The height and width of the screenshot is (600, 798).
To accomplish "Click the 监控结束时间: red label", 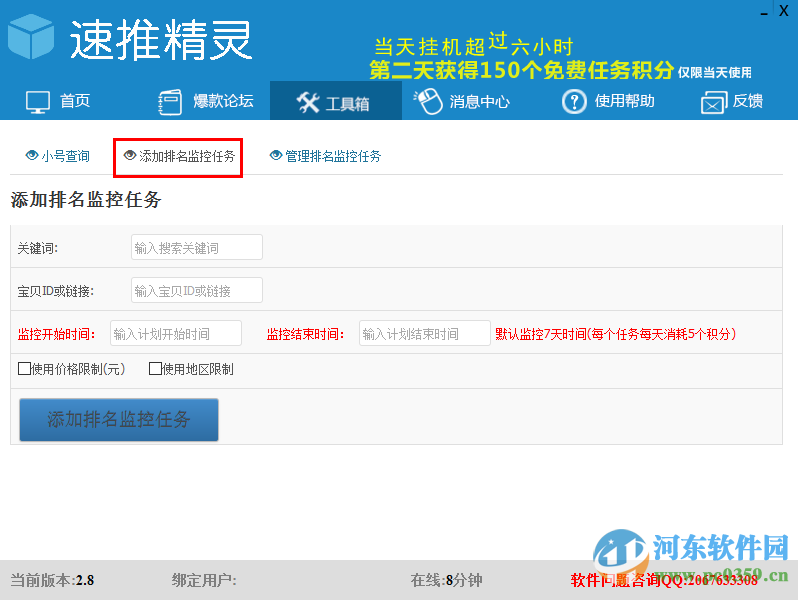I will click(305, 334).
